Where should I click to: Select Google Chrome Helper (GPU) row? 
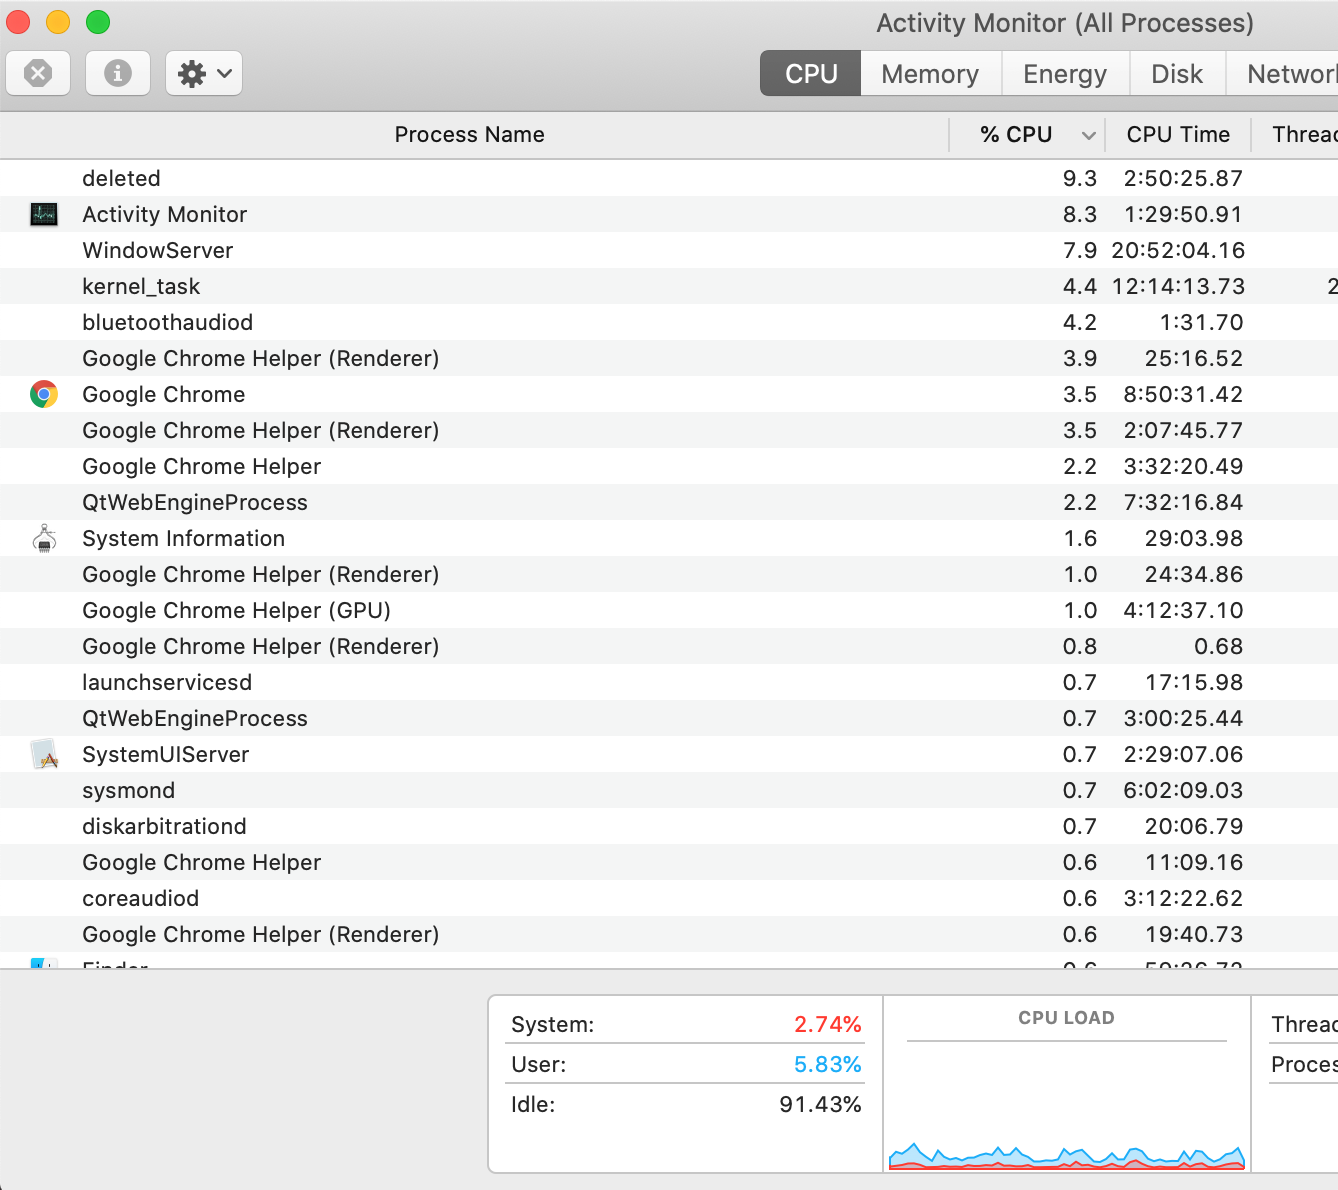669,610
